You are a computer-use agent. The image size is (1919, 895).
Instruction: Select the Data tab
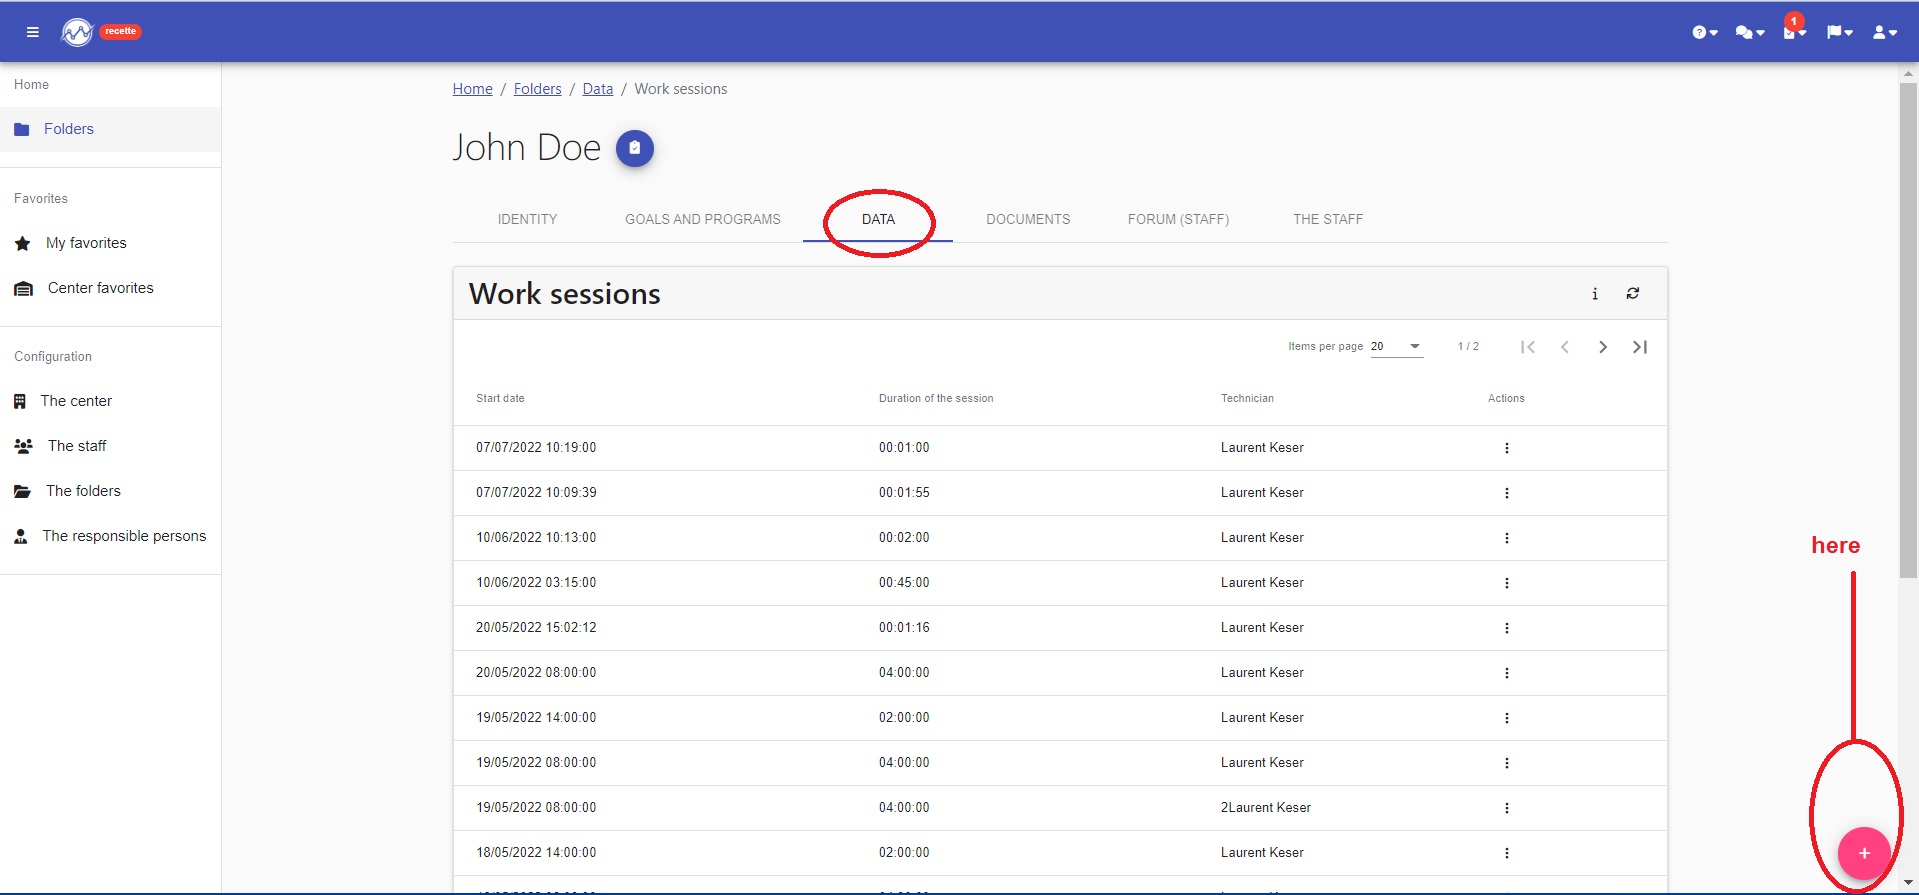[x=878, y=219]
